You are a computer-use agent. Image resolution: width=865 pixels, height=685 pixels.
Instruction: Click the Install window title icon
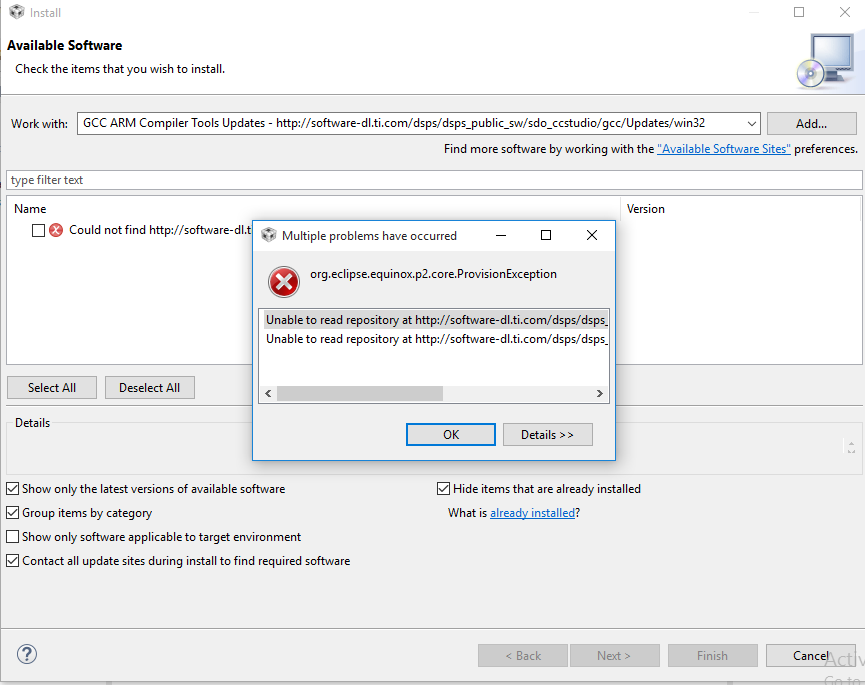pos(16,12)
